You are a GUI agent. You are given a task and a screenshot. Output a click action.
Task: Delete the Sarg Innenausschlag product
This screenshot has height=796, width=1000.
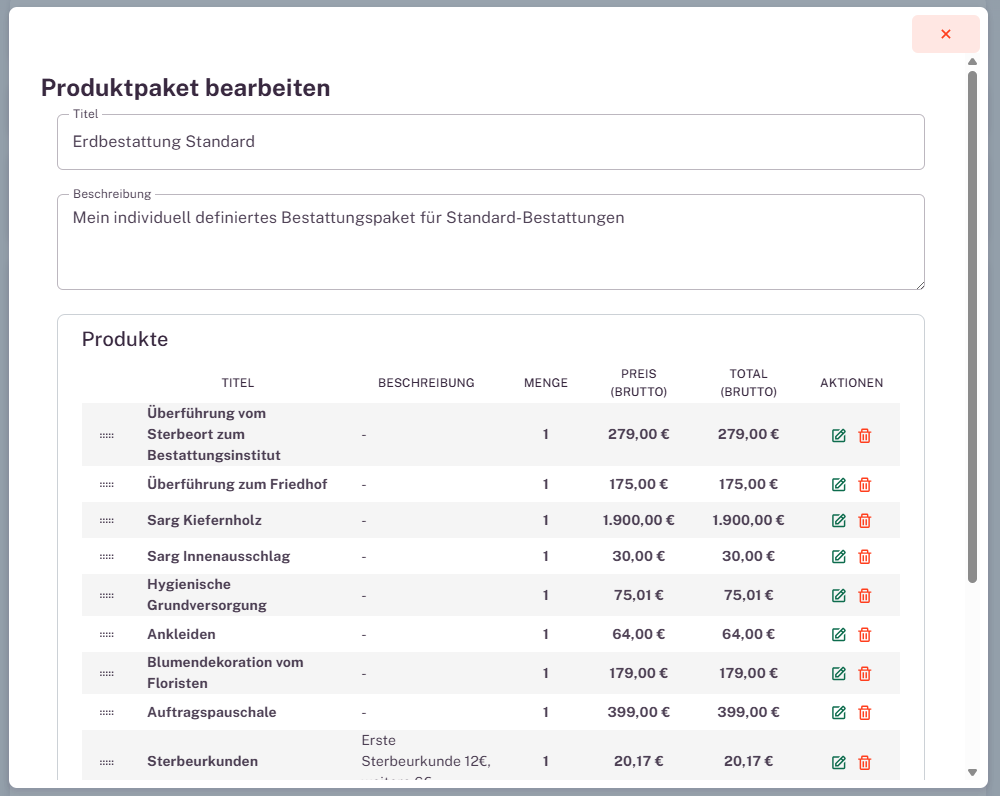tap(864, 556)
